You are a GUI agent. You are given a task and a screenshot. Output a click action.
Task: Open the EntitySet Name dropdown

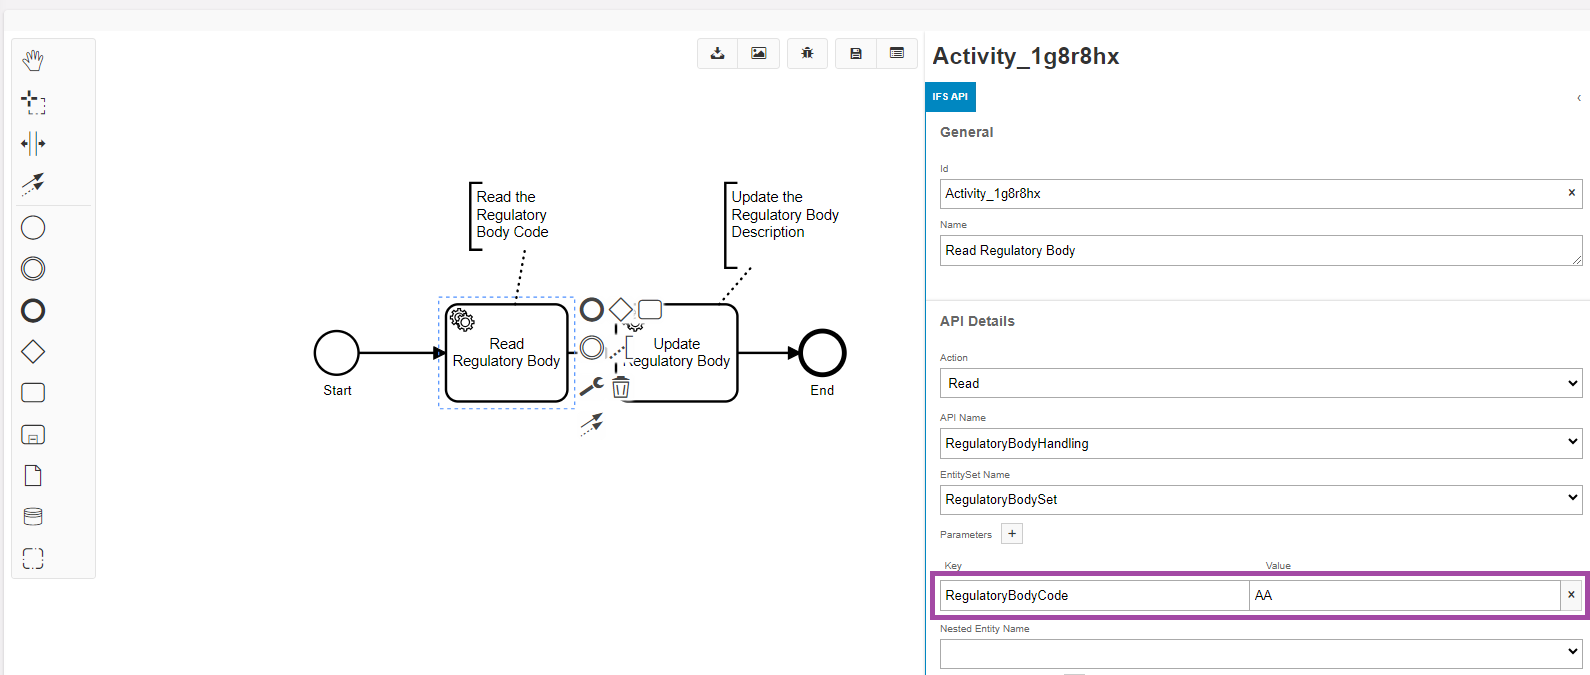1260,499
